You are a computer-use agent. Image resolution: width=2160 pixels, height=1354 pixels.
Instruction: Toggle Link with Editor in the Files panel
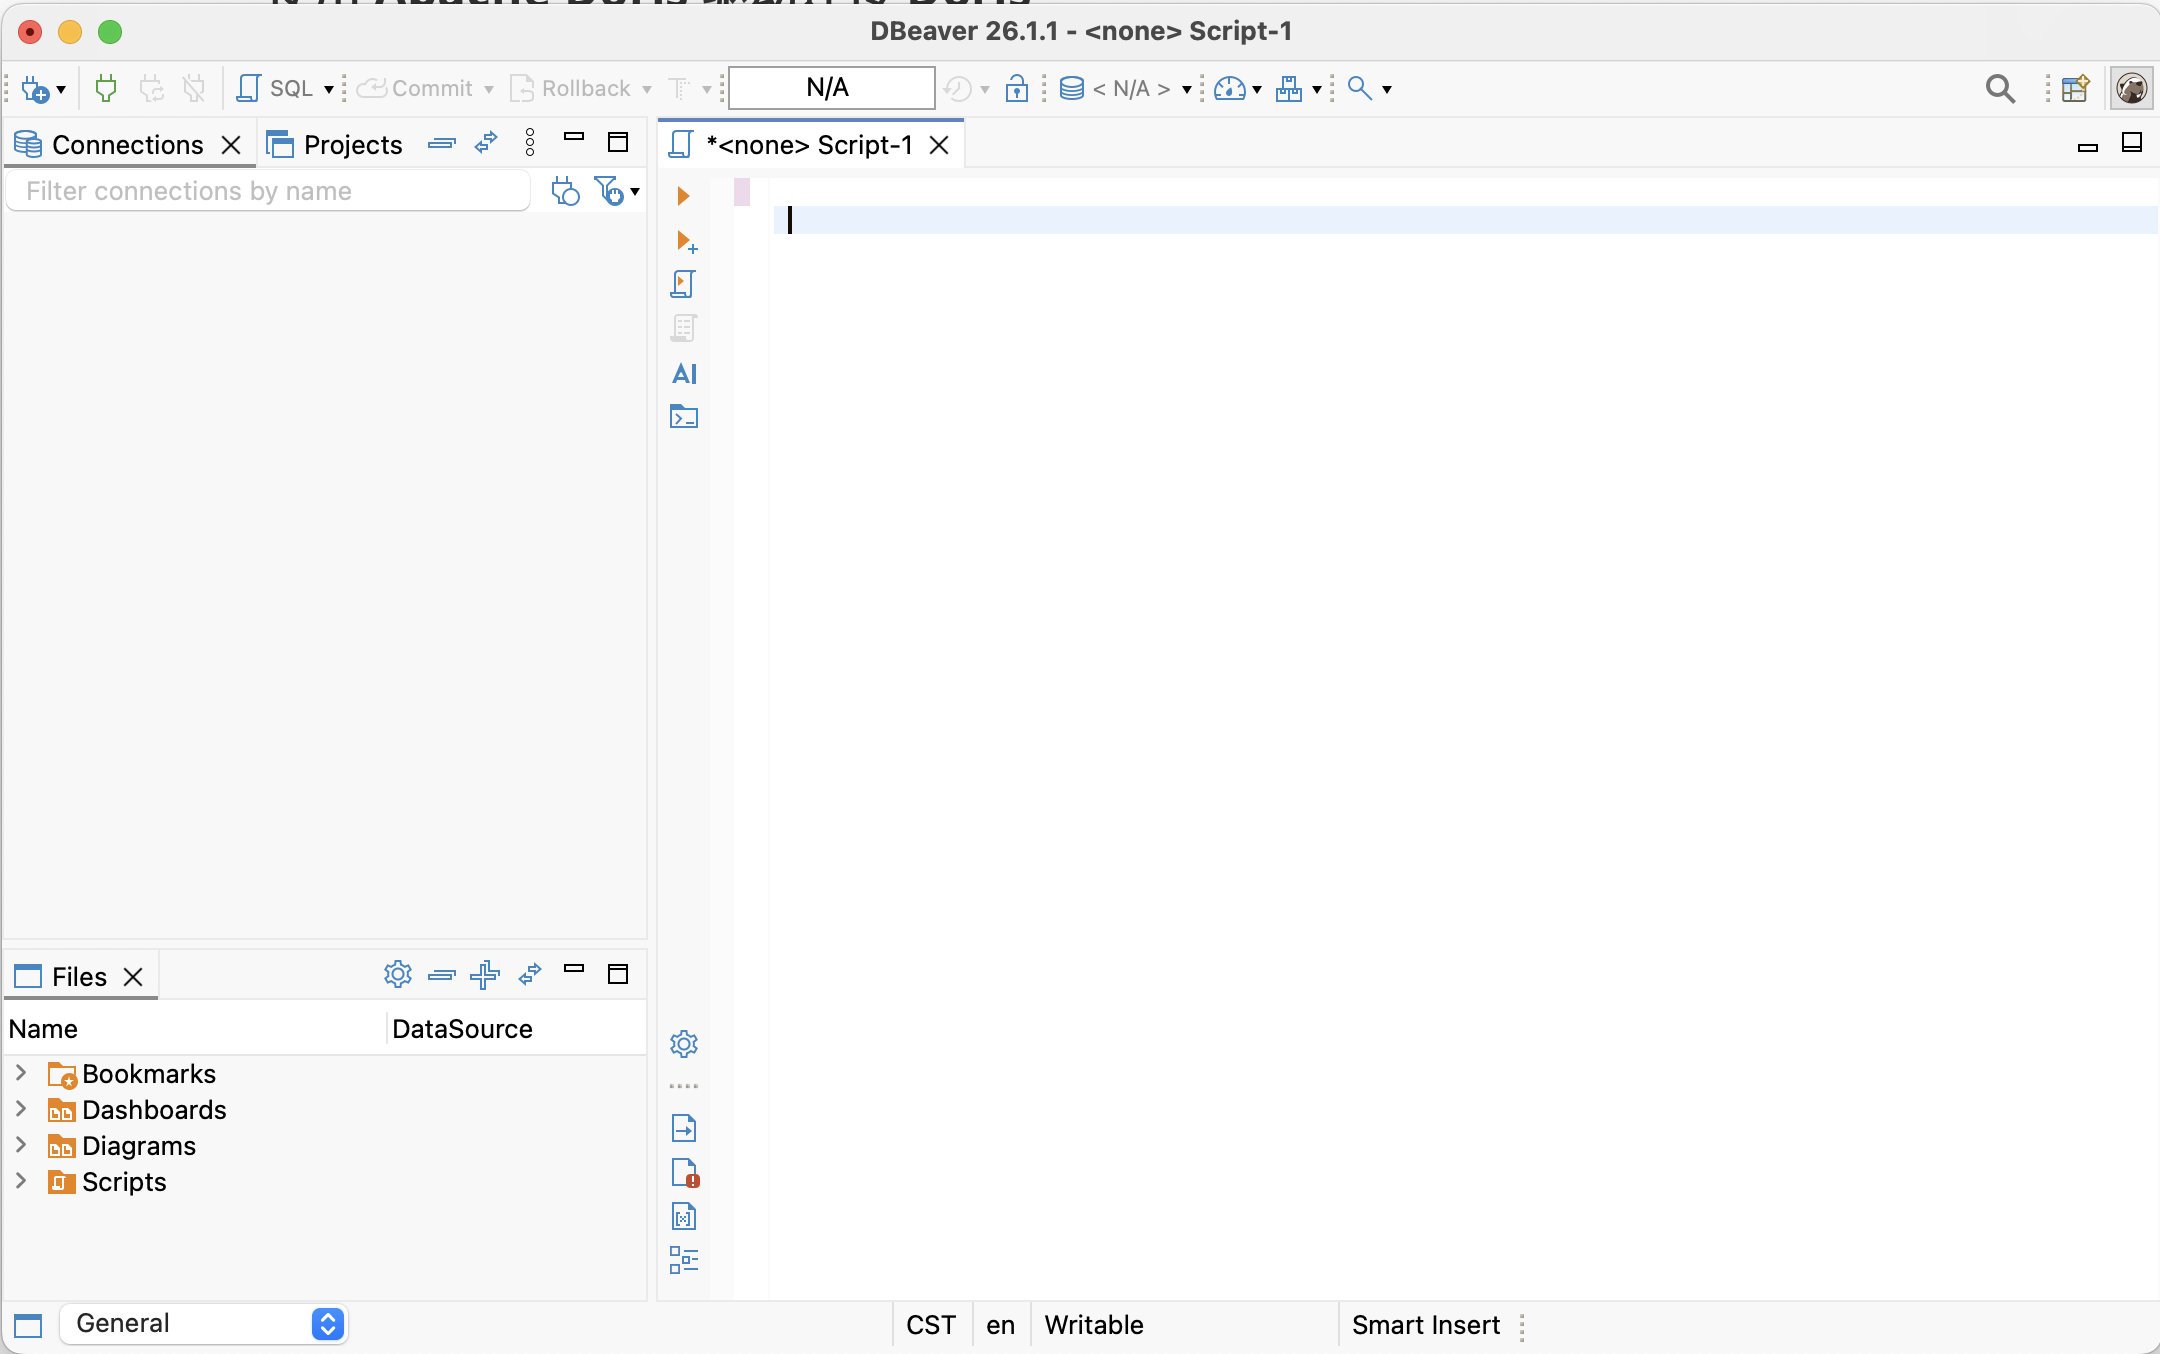530,974
